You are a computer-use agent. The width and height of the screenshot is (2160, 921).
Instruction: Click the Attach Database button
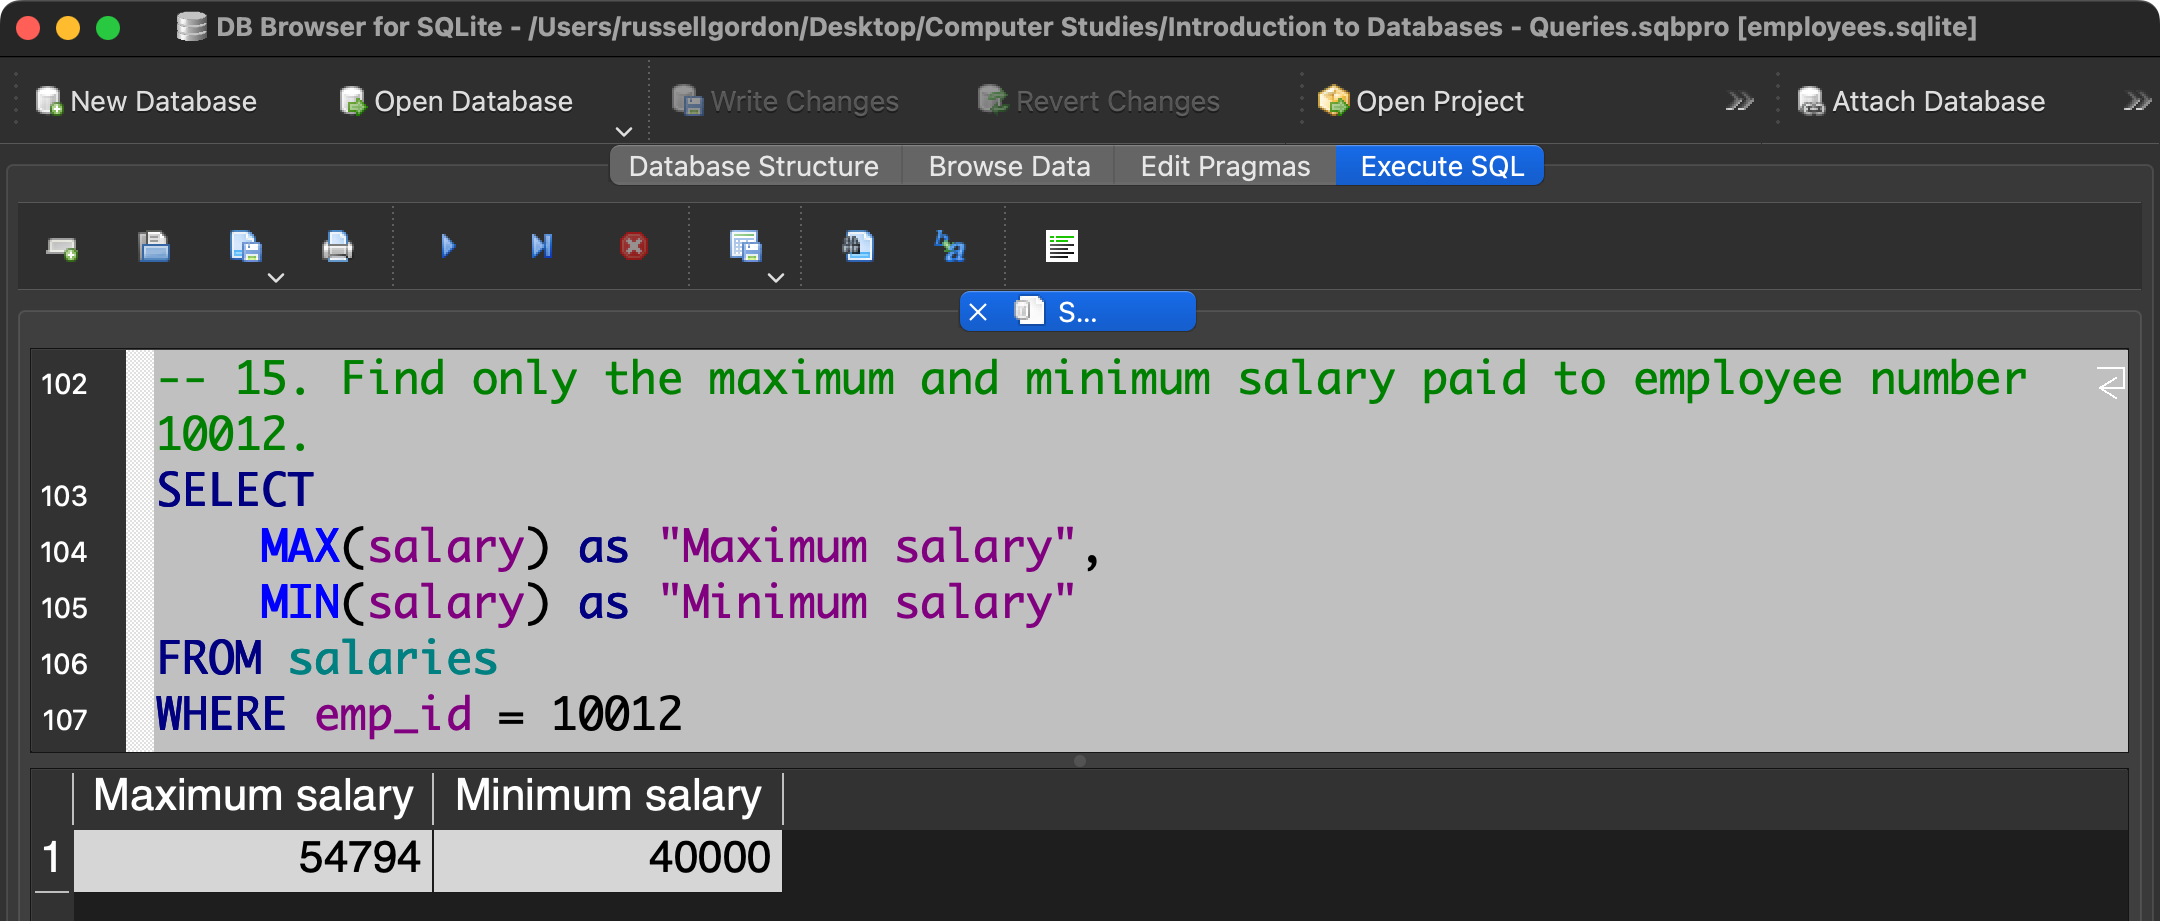(x=1921, y=102)
